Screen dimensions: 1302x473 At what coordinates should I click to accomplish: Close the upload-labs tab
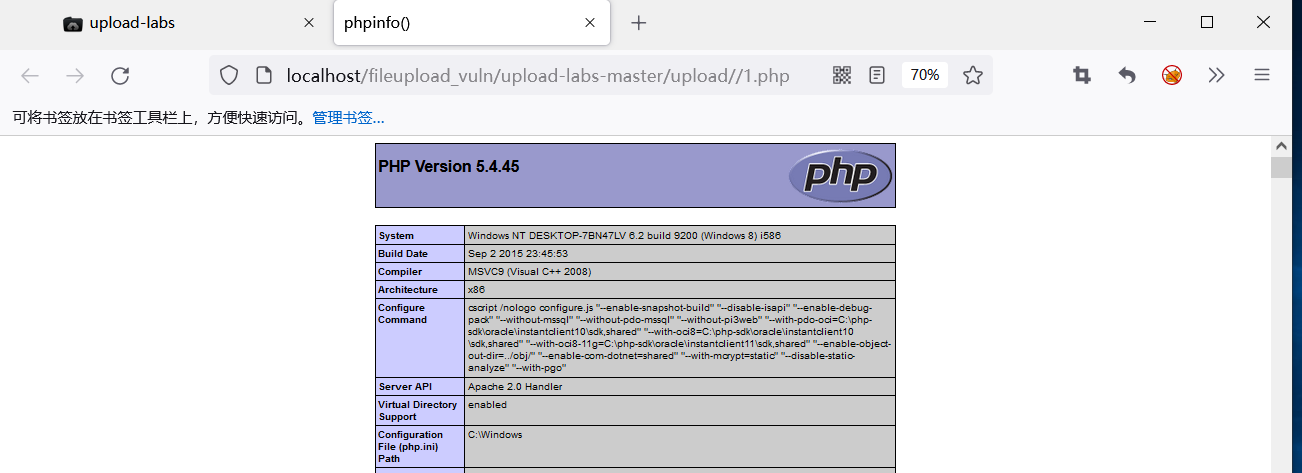point(310,23)
